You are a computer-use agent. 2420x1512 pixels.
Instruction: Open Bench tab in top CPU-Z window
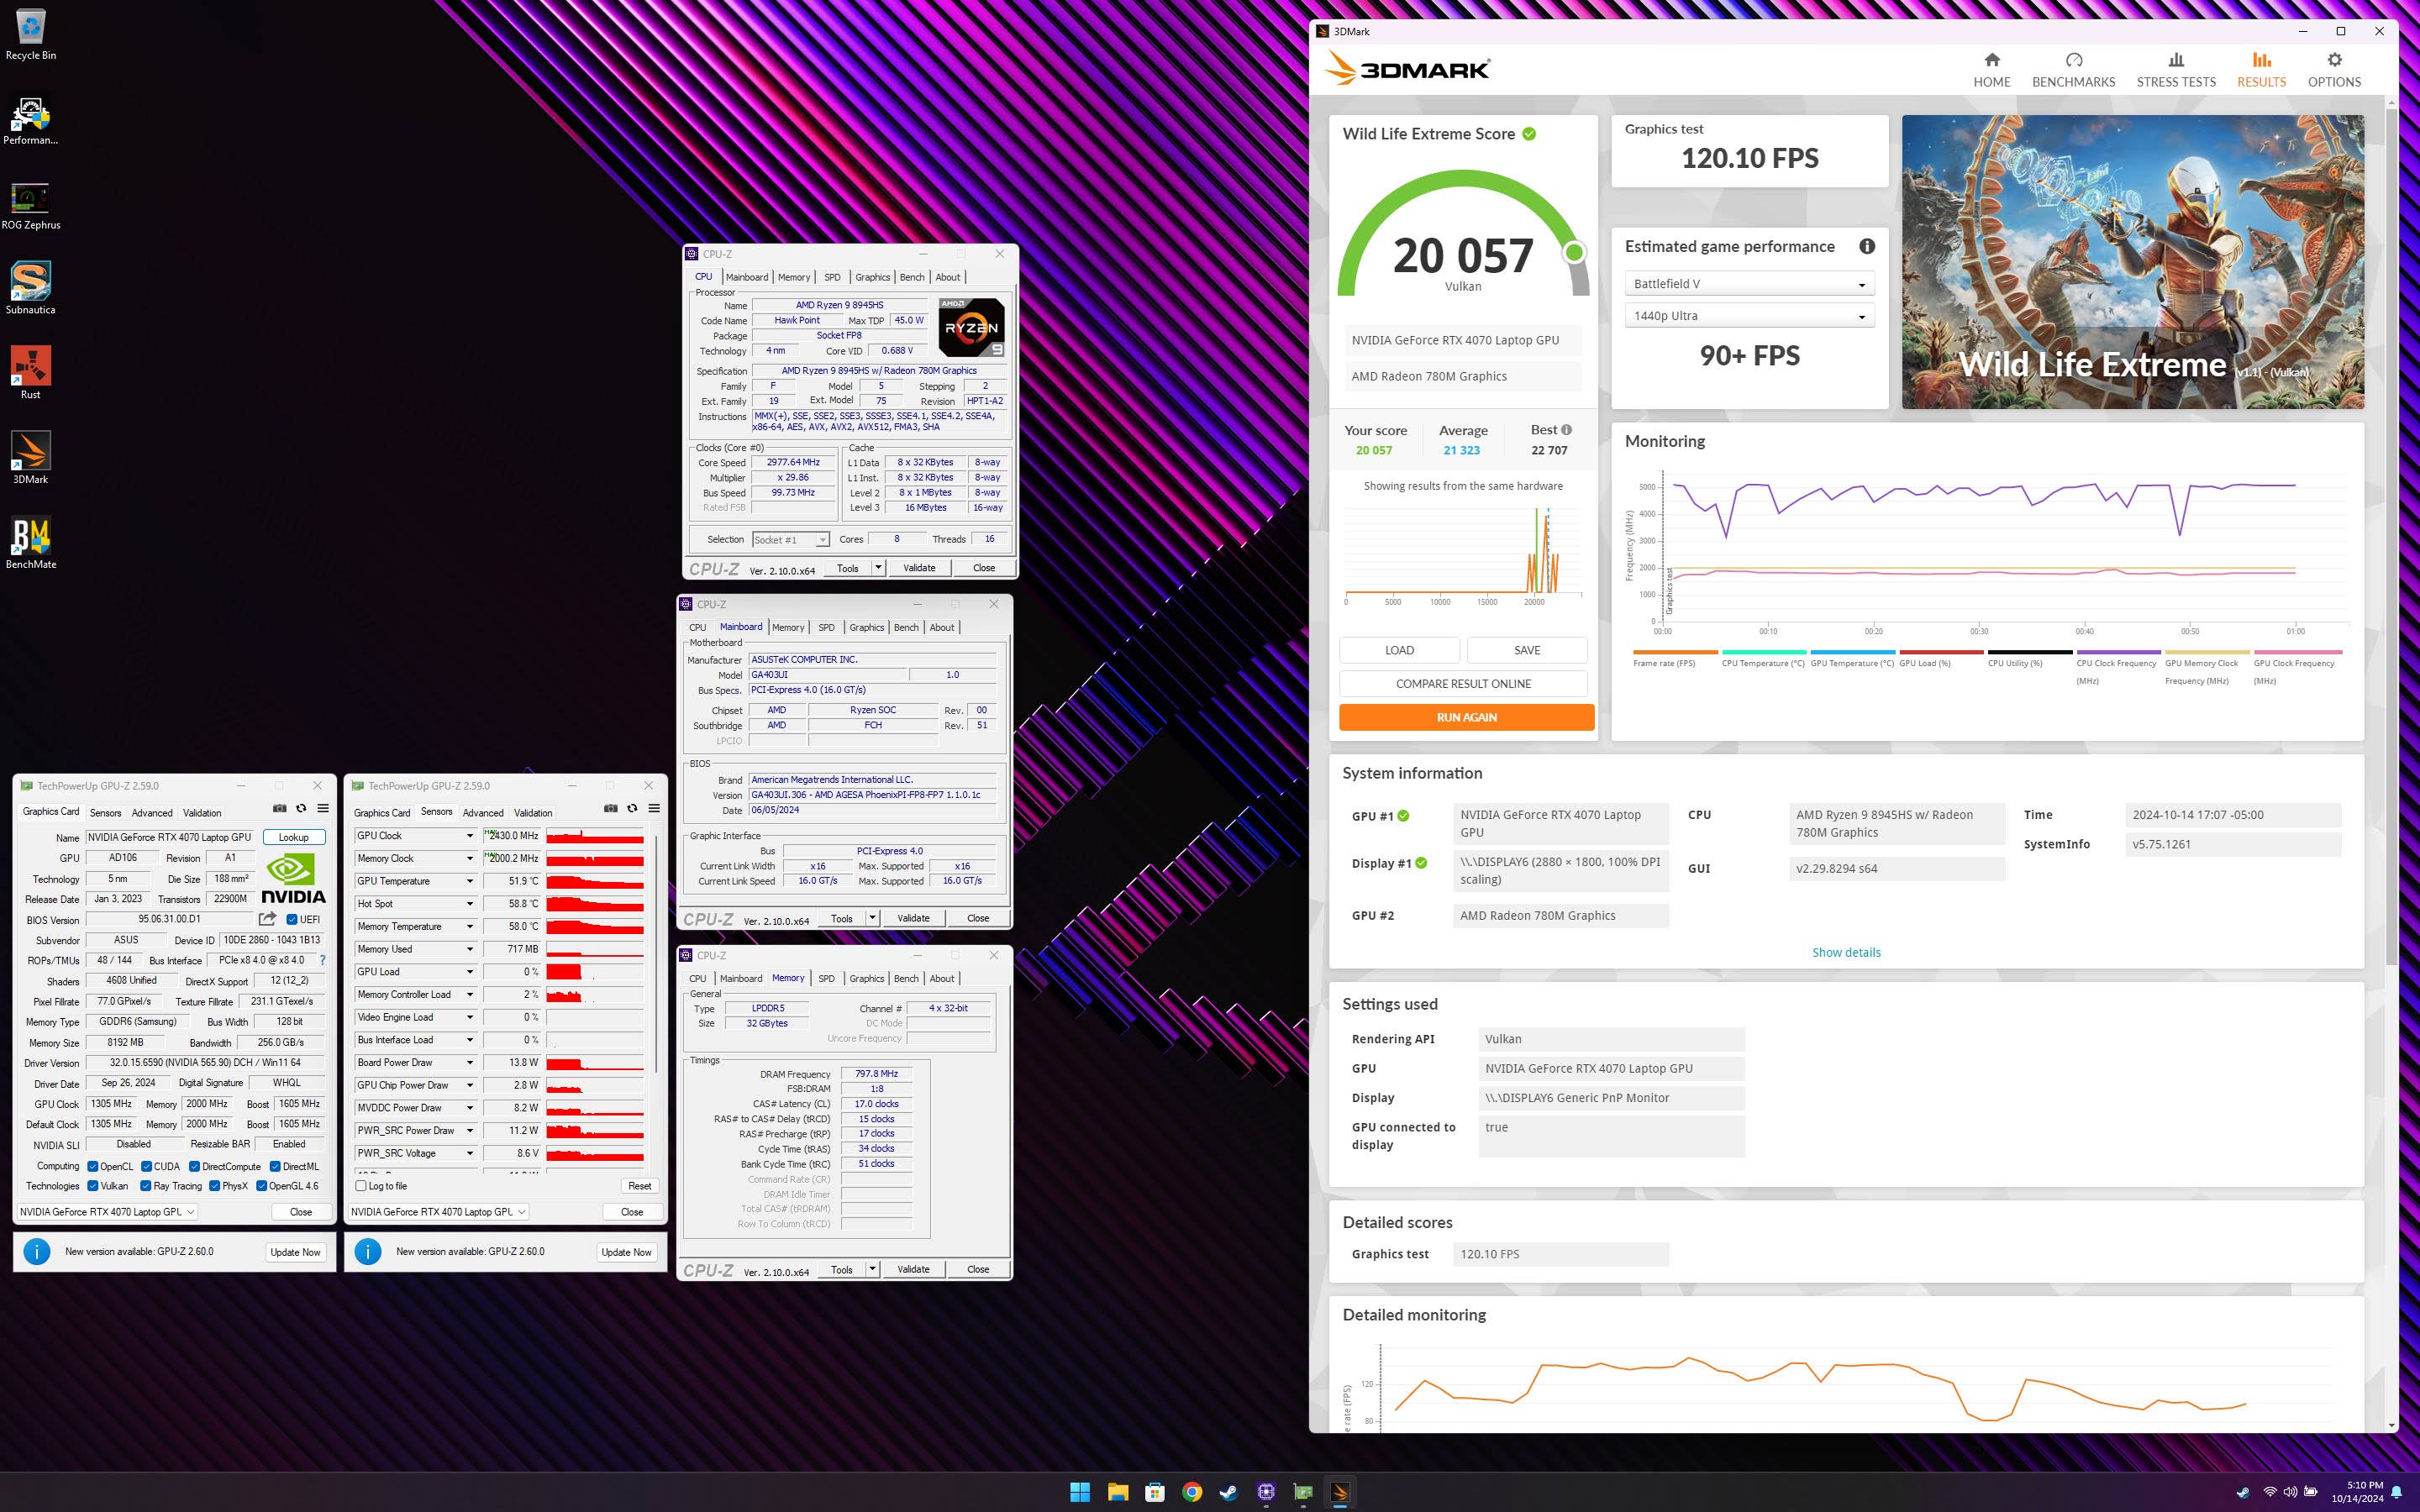[x=912, y=277]
